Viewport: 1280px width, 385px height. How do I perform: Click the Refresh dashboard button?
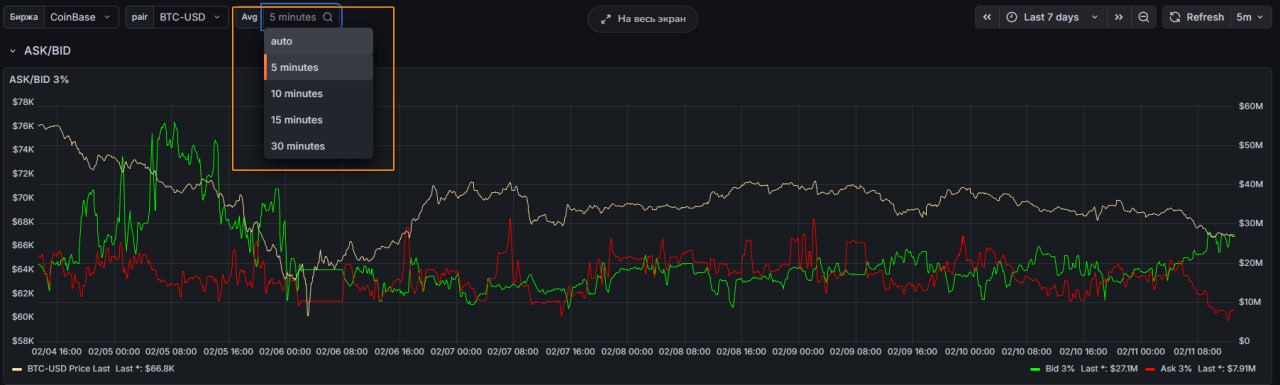click(x=1195, y=17)
